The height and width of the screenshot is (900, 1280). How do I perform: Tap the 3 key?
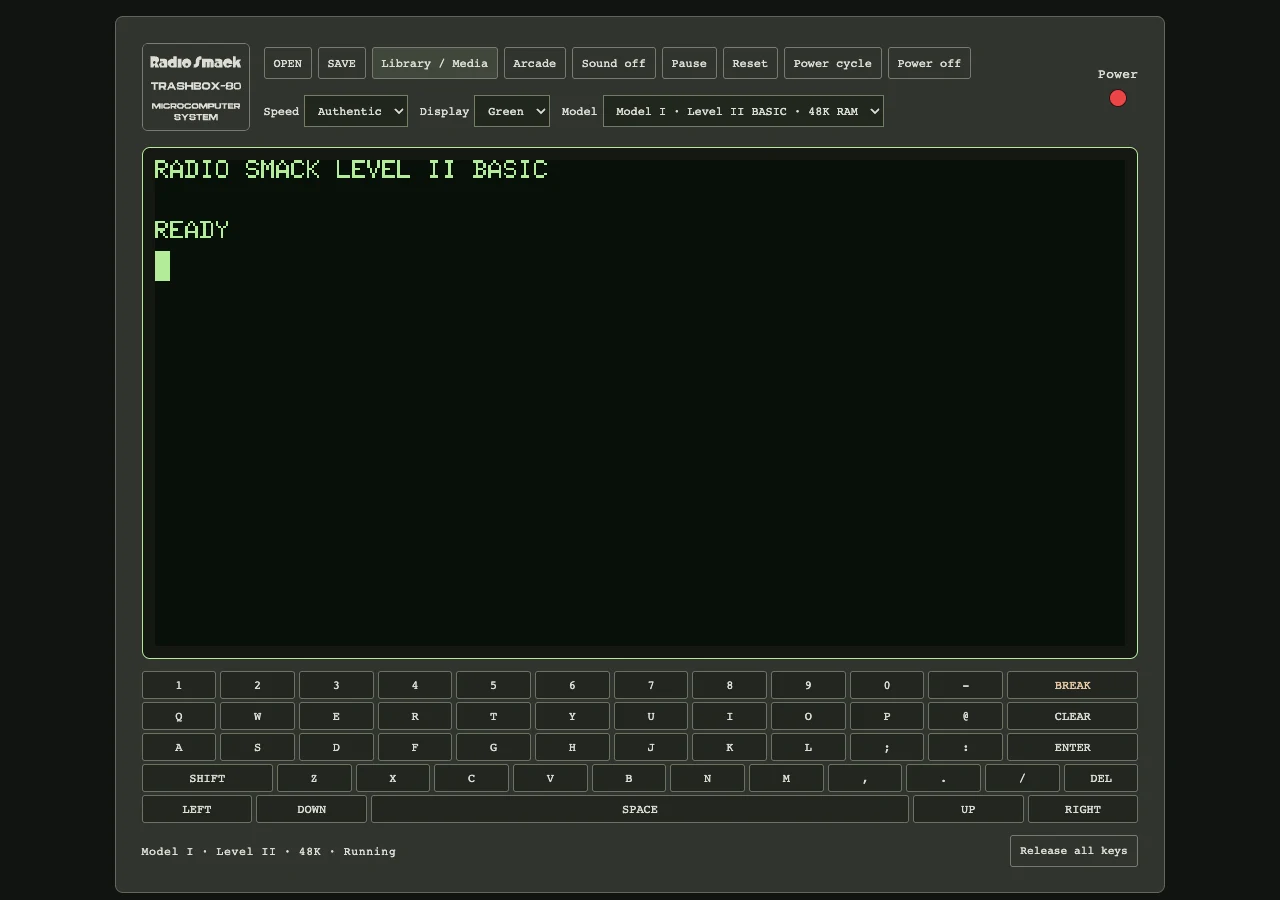pos(336,685)
